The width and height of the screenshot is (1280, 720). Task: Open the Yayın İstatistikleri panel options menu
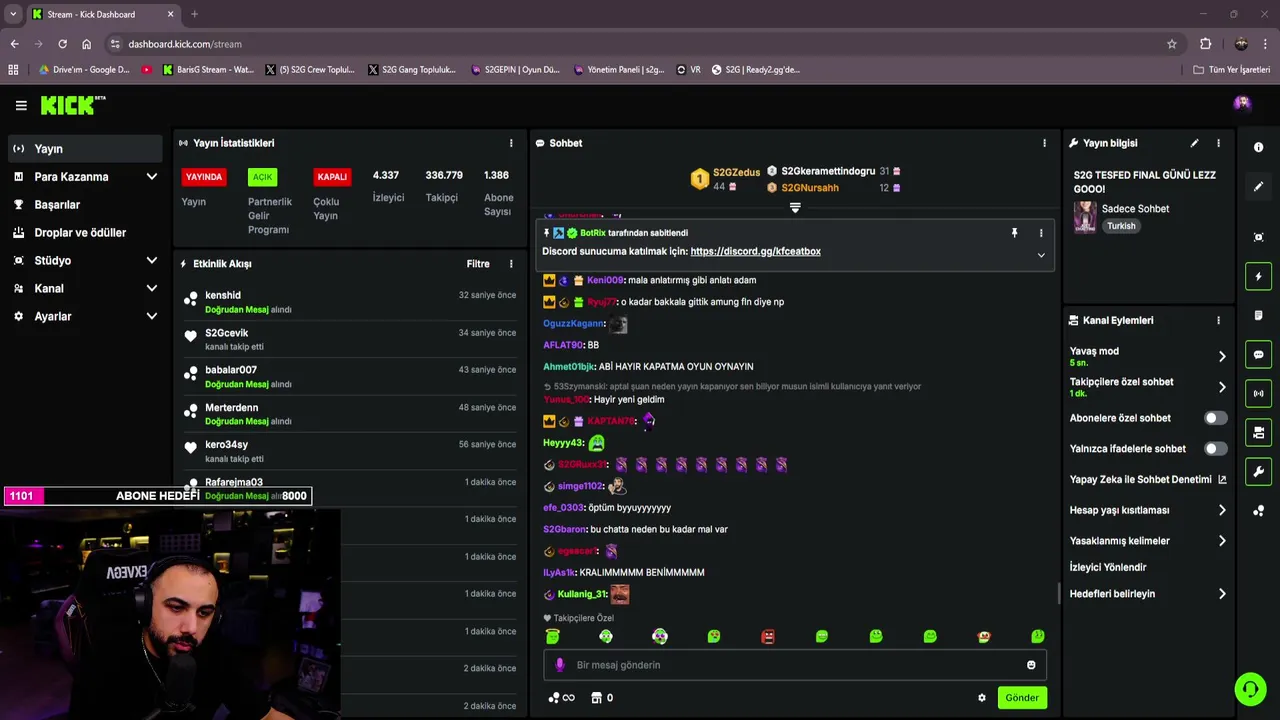(x=511, y=143)
